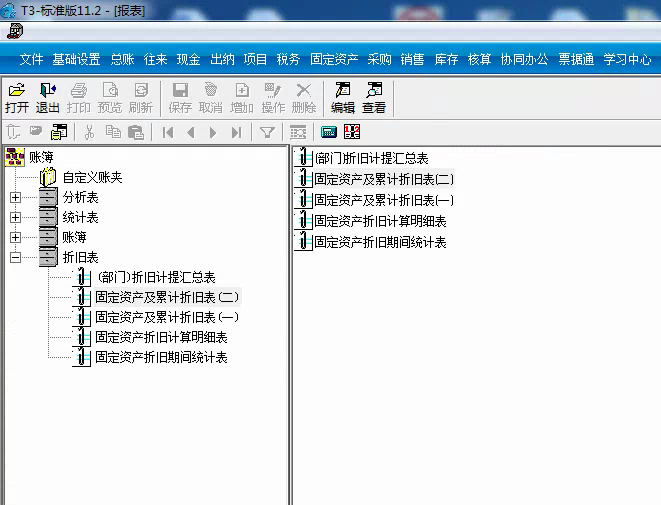
Task: Open the 采购 menu
Action: tap(379, 59)
